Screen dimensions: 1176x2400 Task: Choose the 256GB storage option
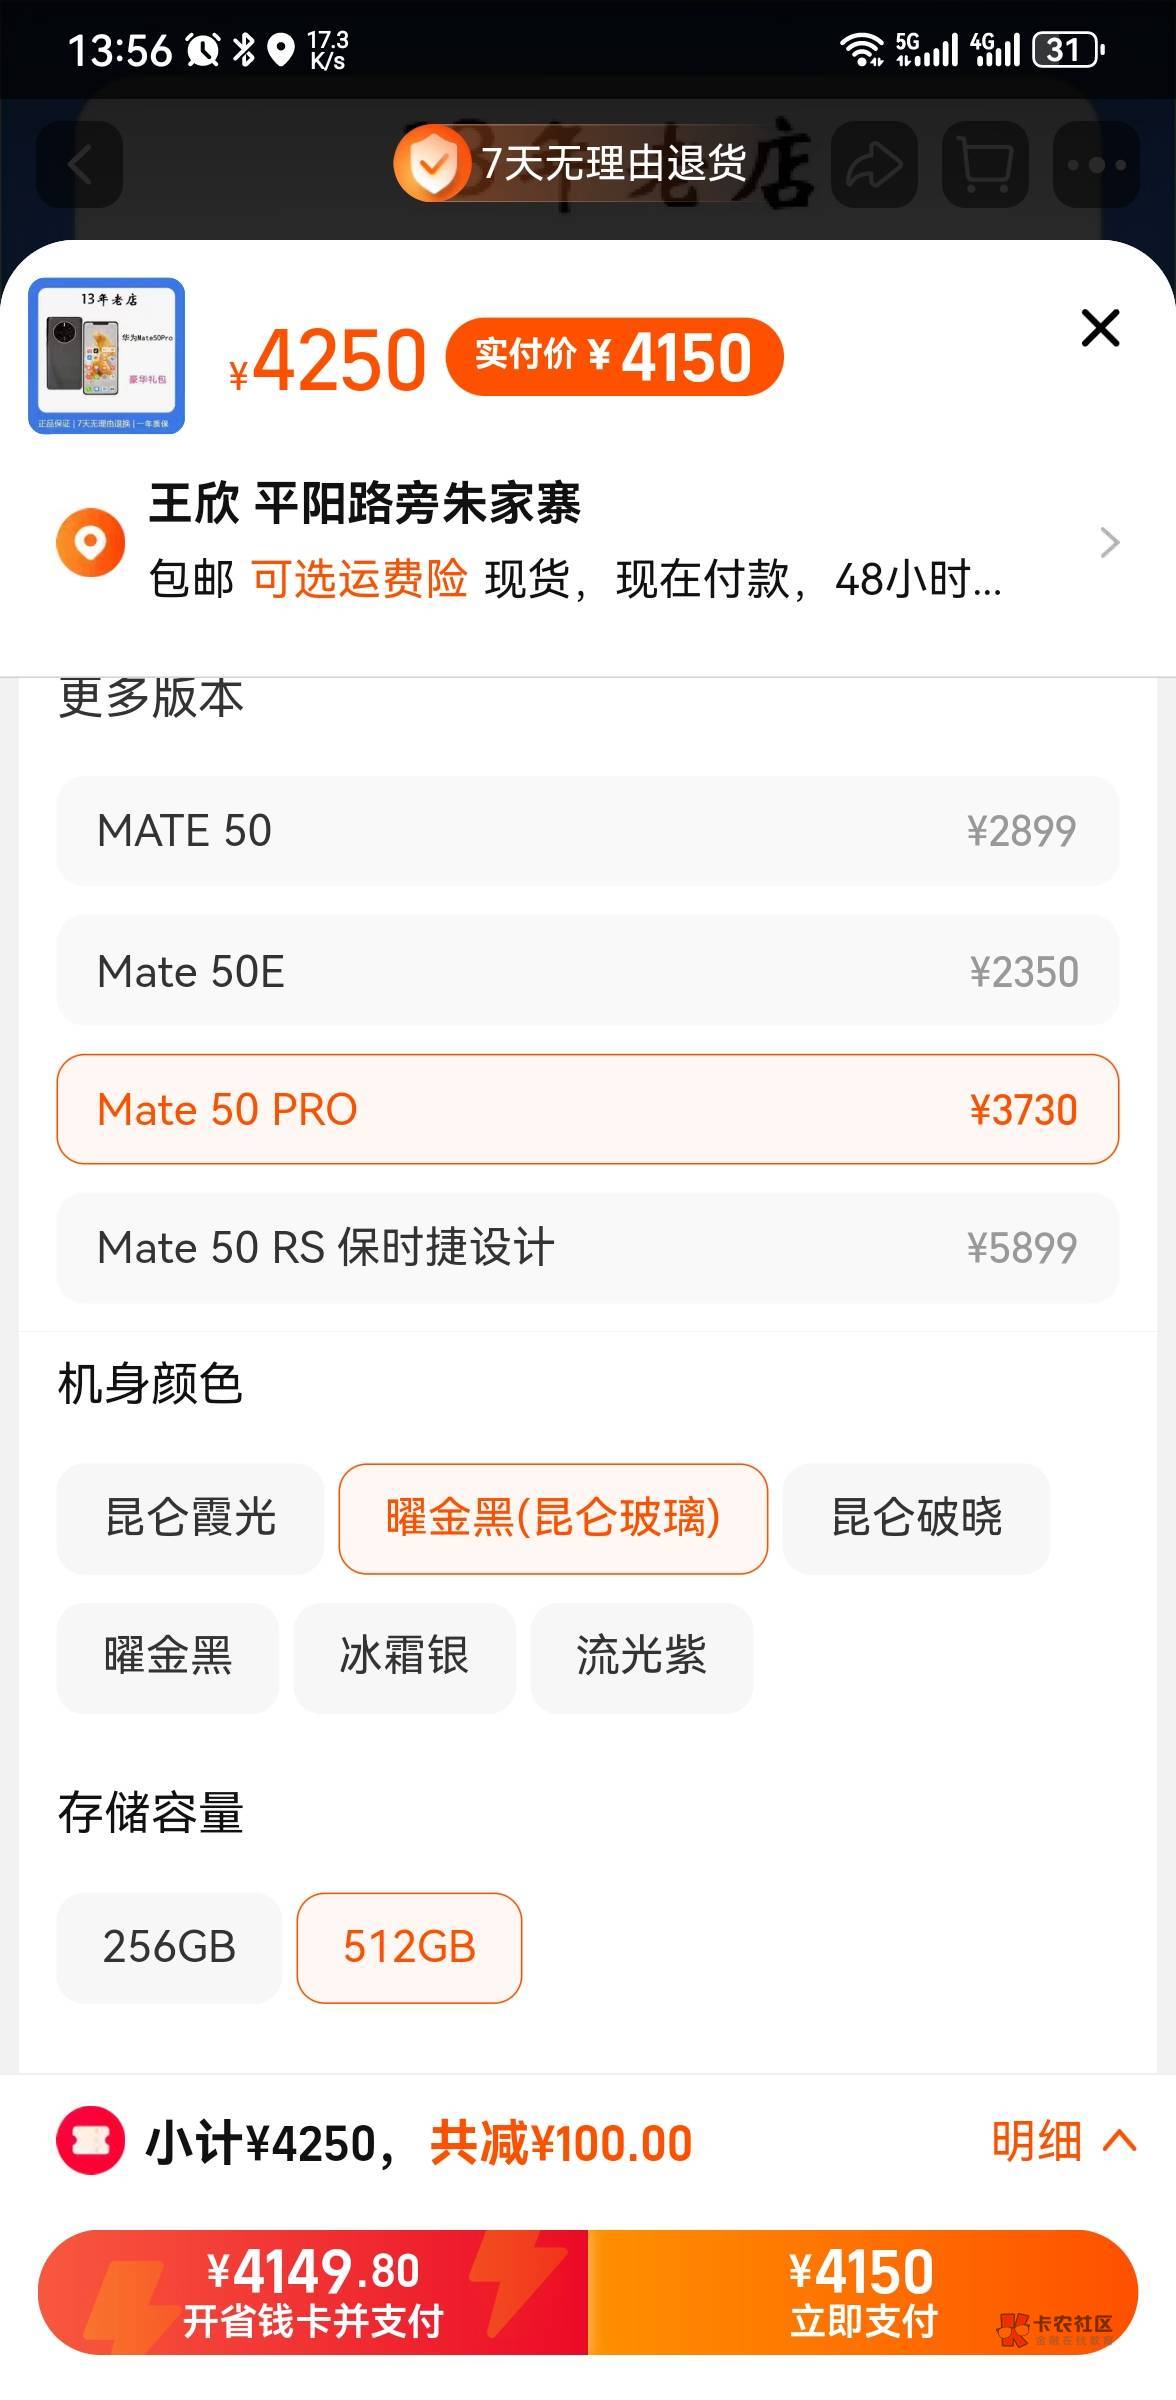pyautogui.click(x=169, y=1947)
